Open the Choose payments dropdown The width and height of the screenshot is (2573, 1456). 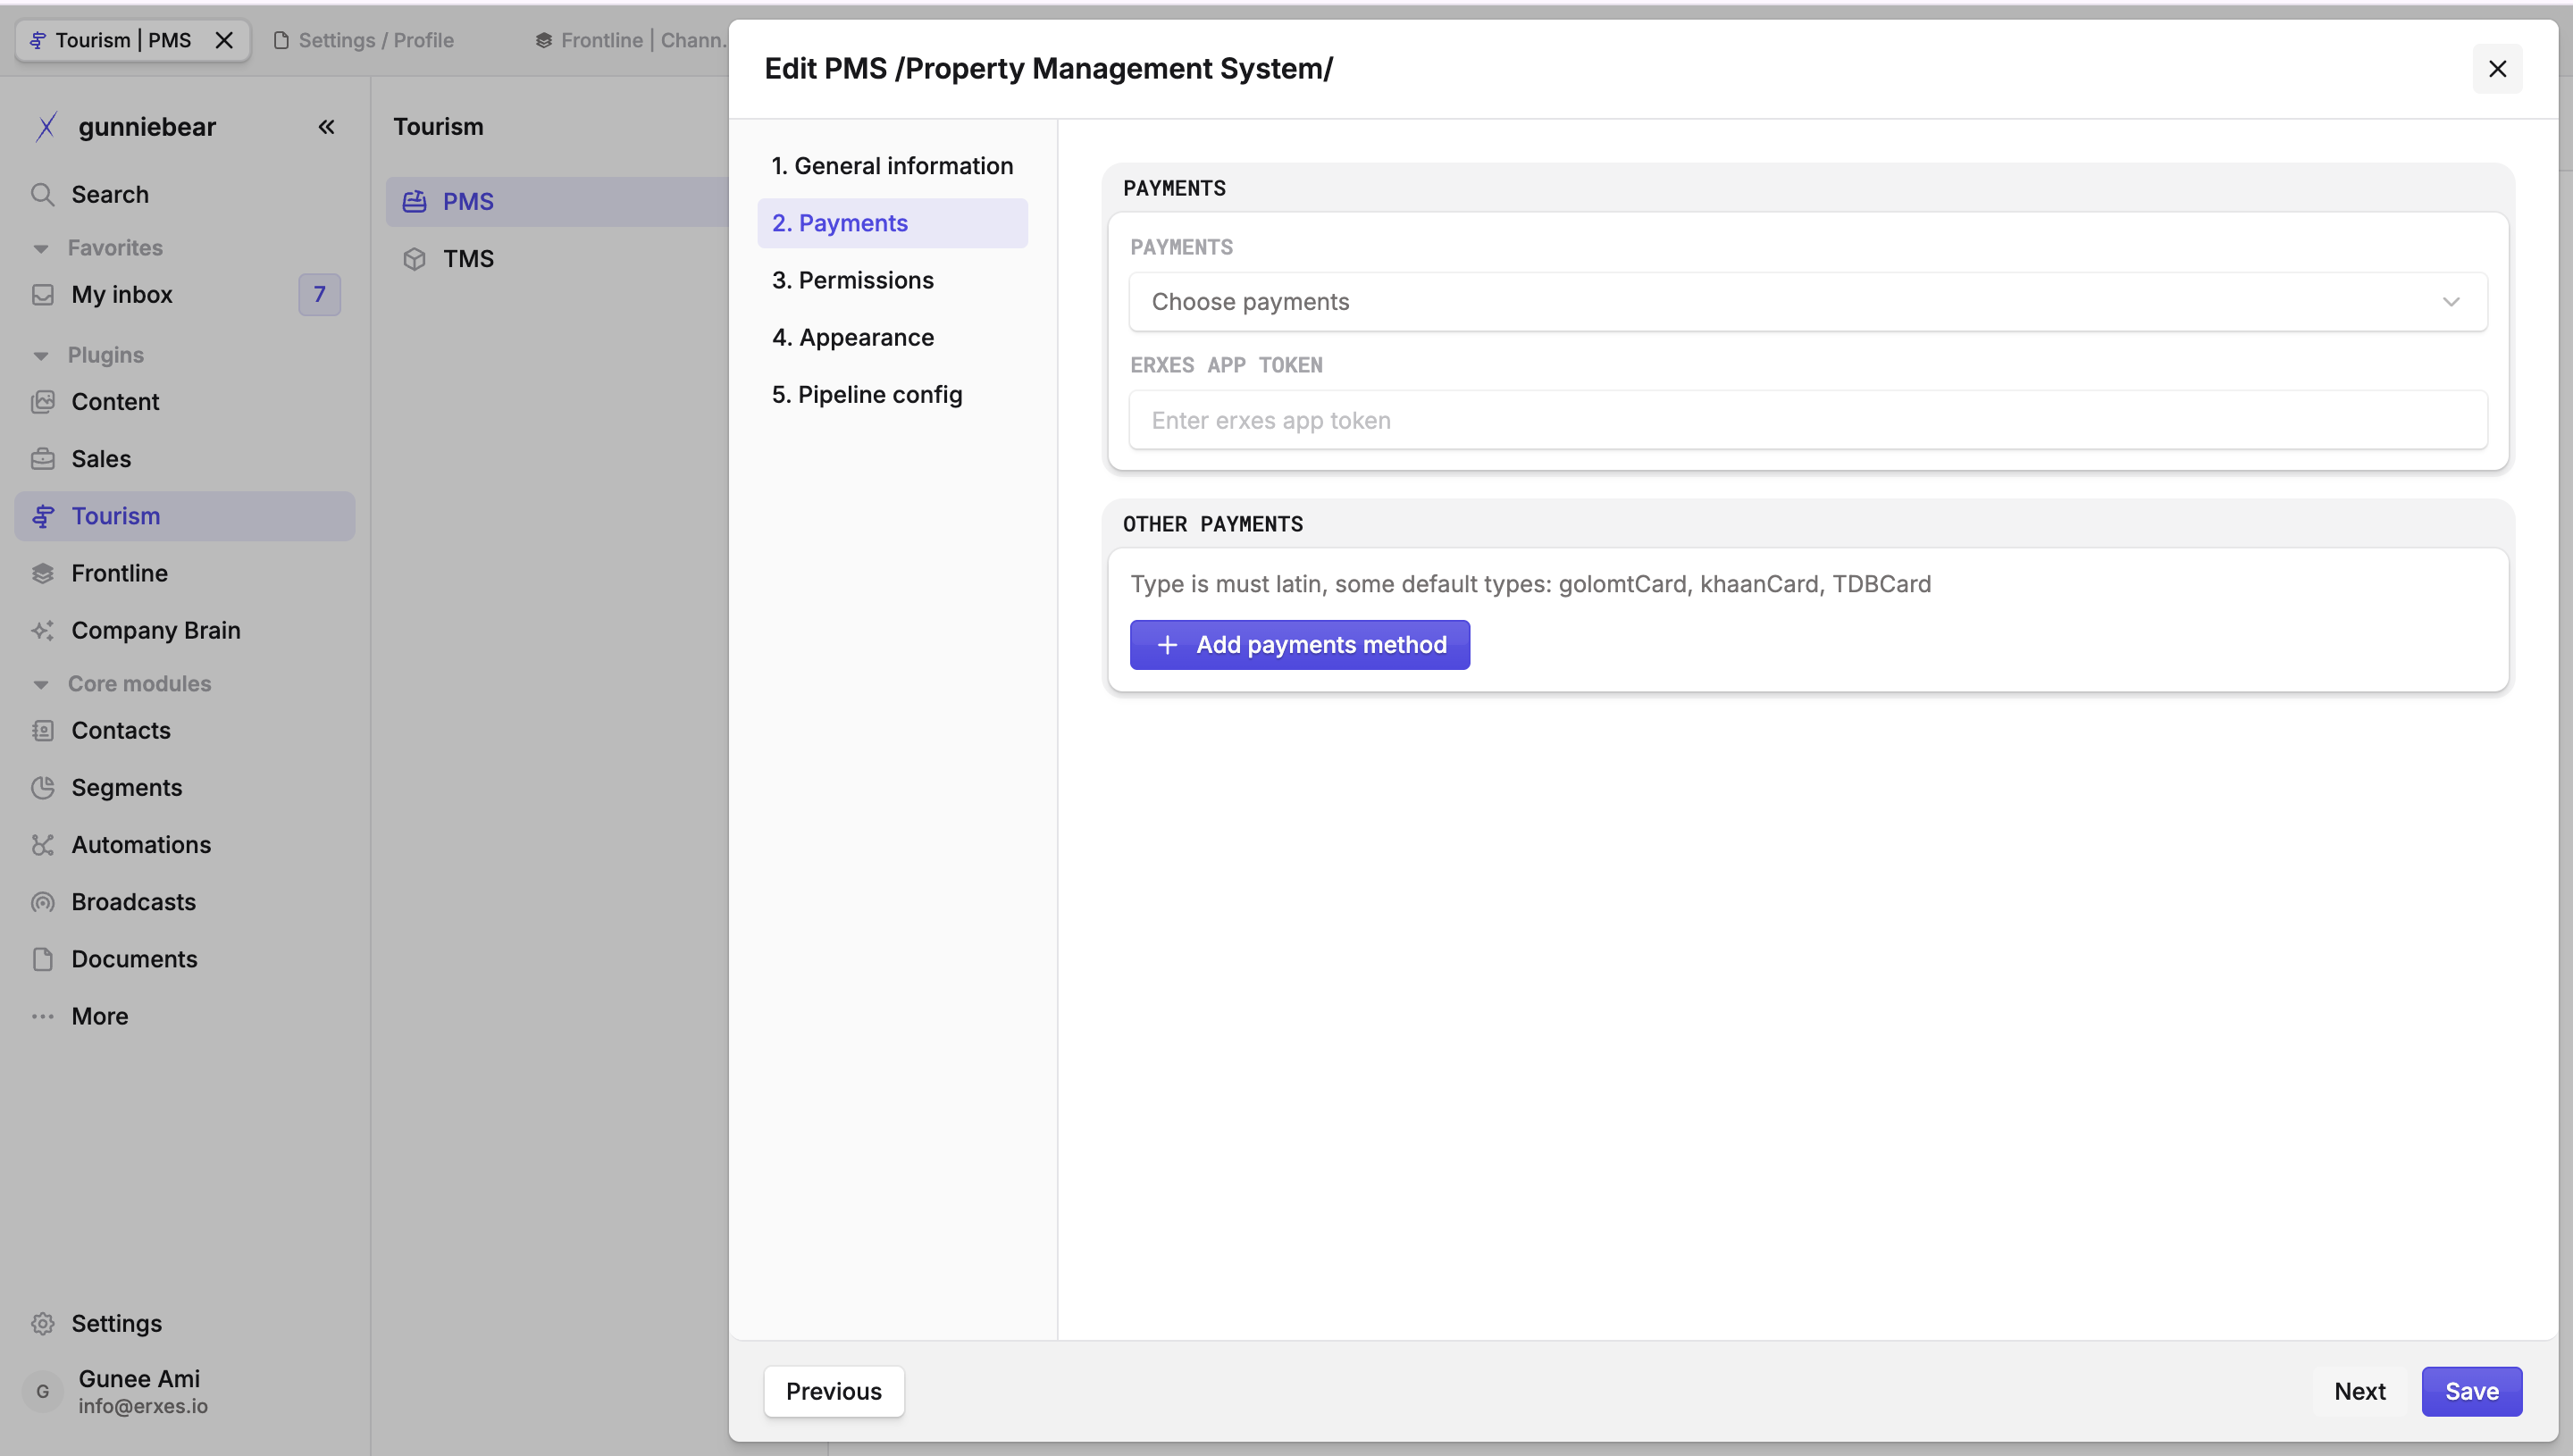(1808, 302)
